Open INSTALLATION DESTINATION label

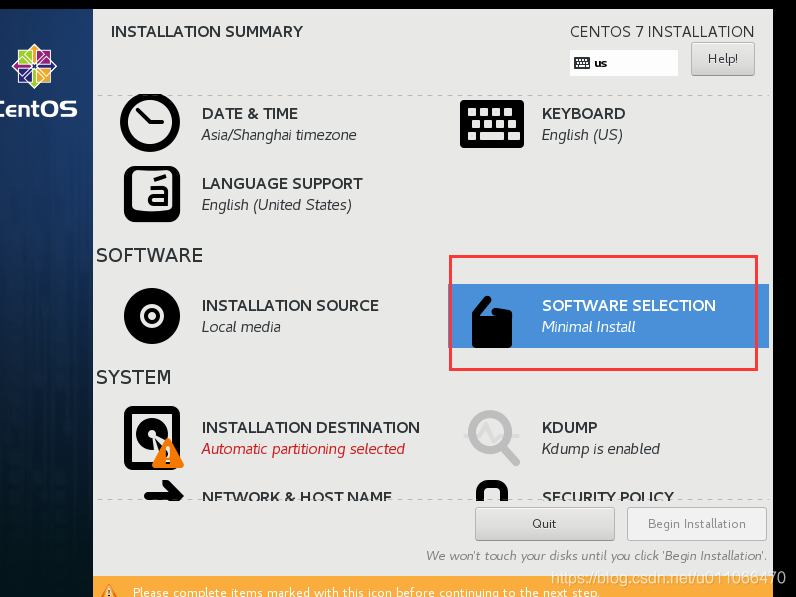pyautogui.click(x=311, y=427)
